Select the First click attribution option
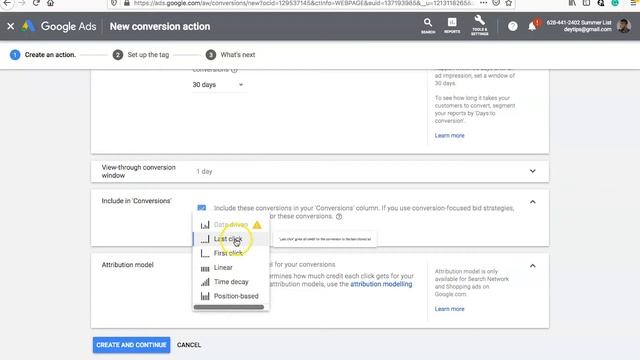 tap(231, 253)
